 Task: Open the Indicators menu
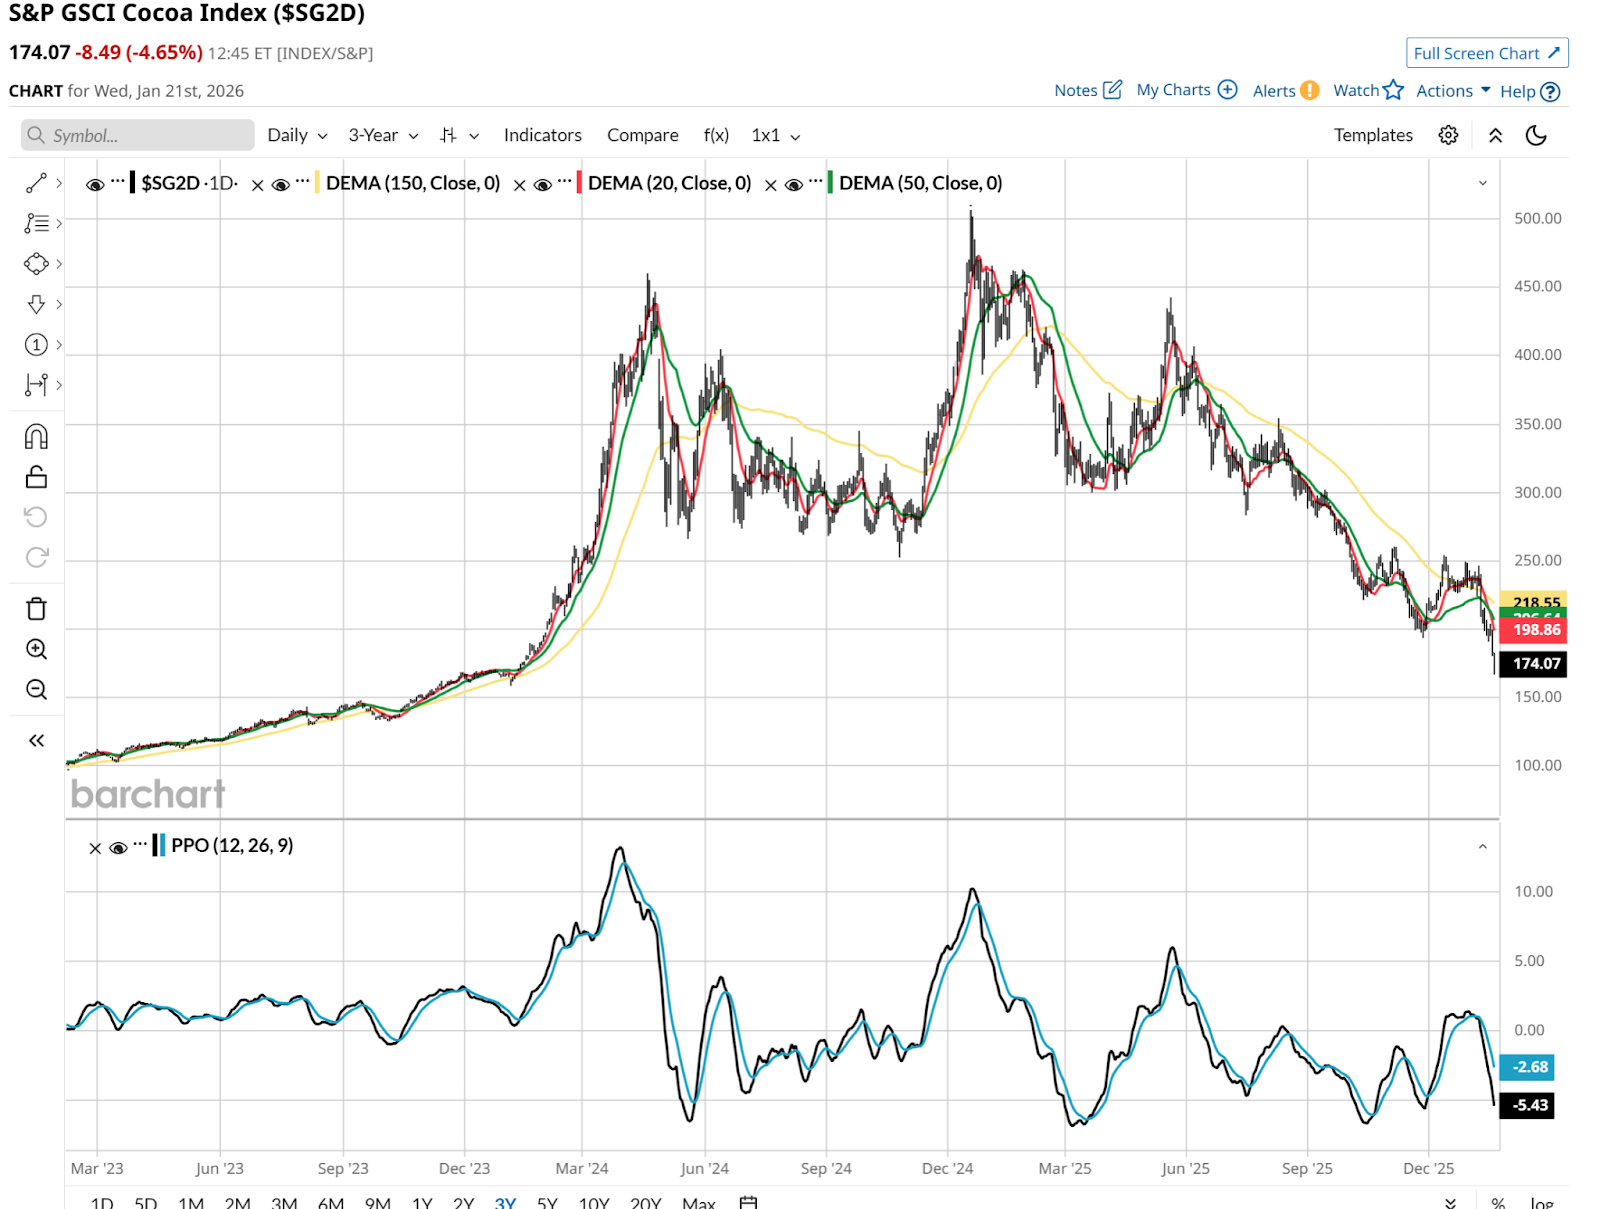coord(542,135)
